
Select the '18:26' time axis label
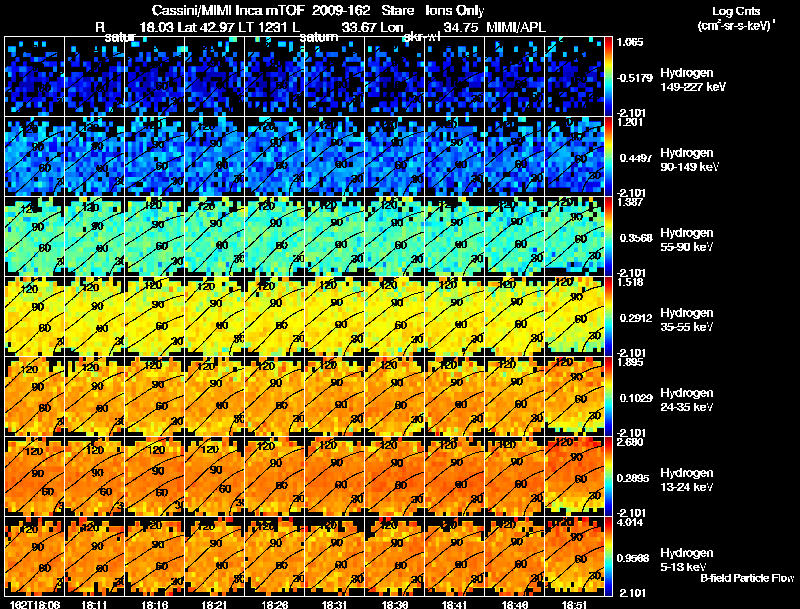point(273,604)
